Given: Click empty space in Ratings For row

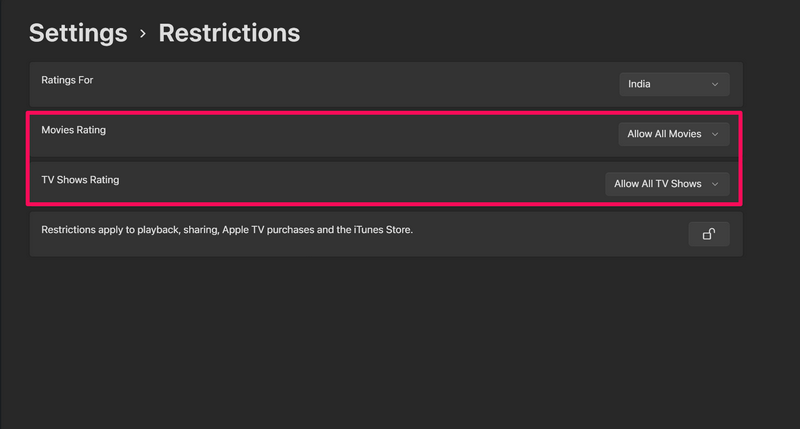Looking at the screenshot, I should coord(350,85).
